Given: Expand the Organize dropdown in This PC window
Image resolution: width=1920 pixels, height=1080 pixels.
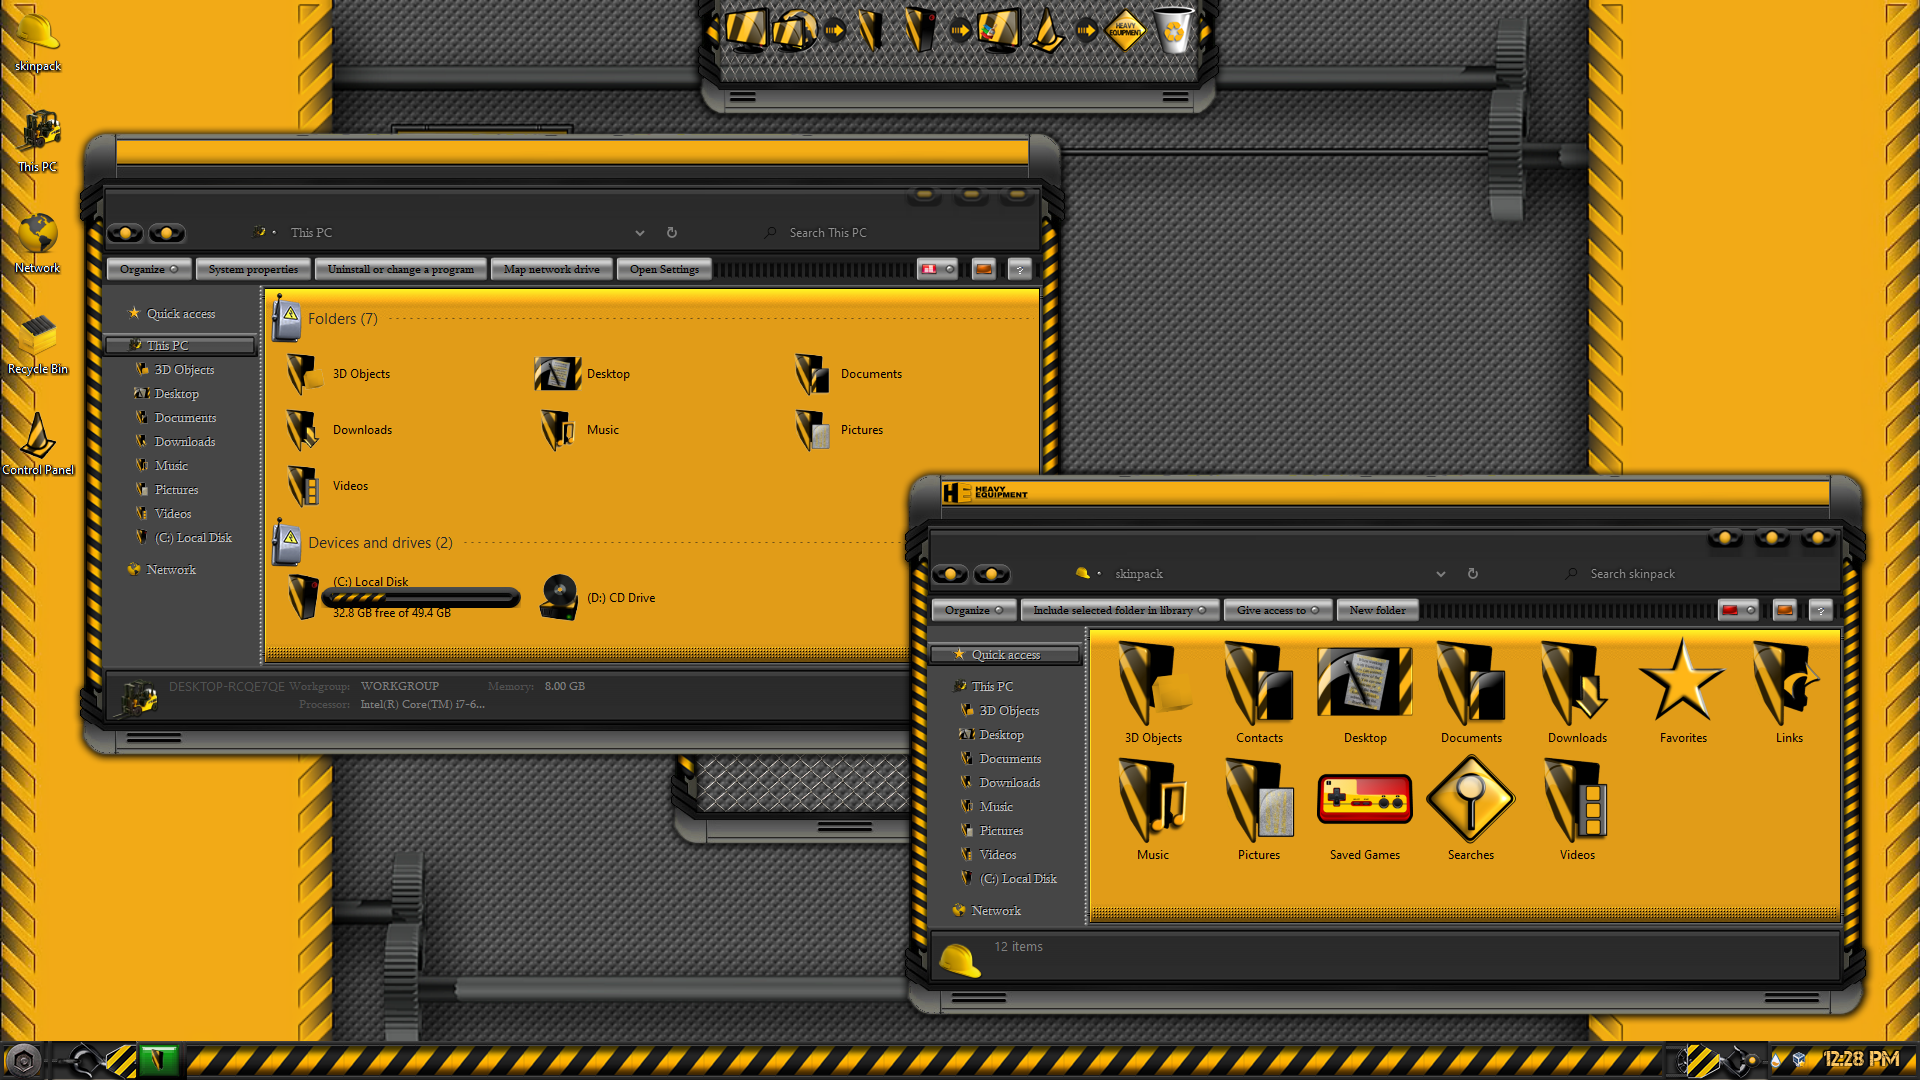Looking at the screenshot, I should click(149, 269).
